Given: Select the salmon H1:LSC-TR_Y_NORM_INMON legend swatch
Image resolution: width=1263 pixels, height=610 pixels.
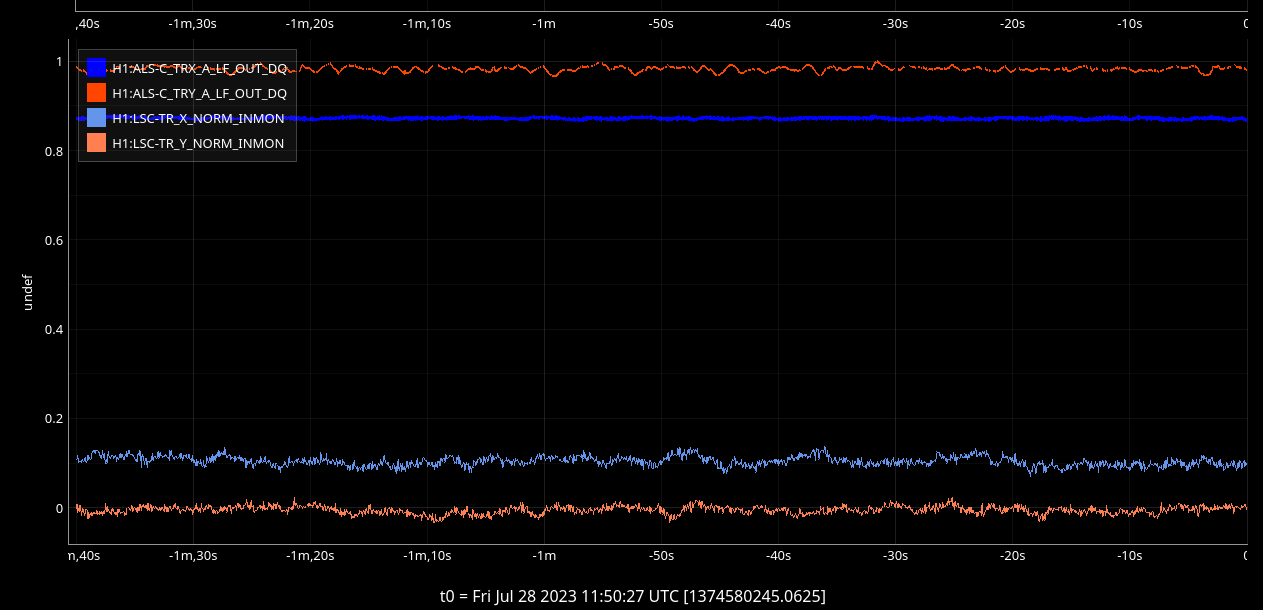Looking at the screenshot, I should [97, 143].
